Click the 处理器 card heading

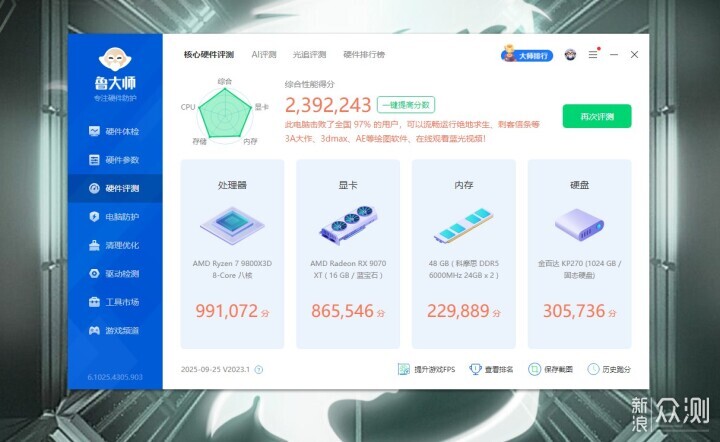coord(232,185)
